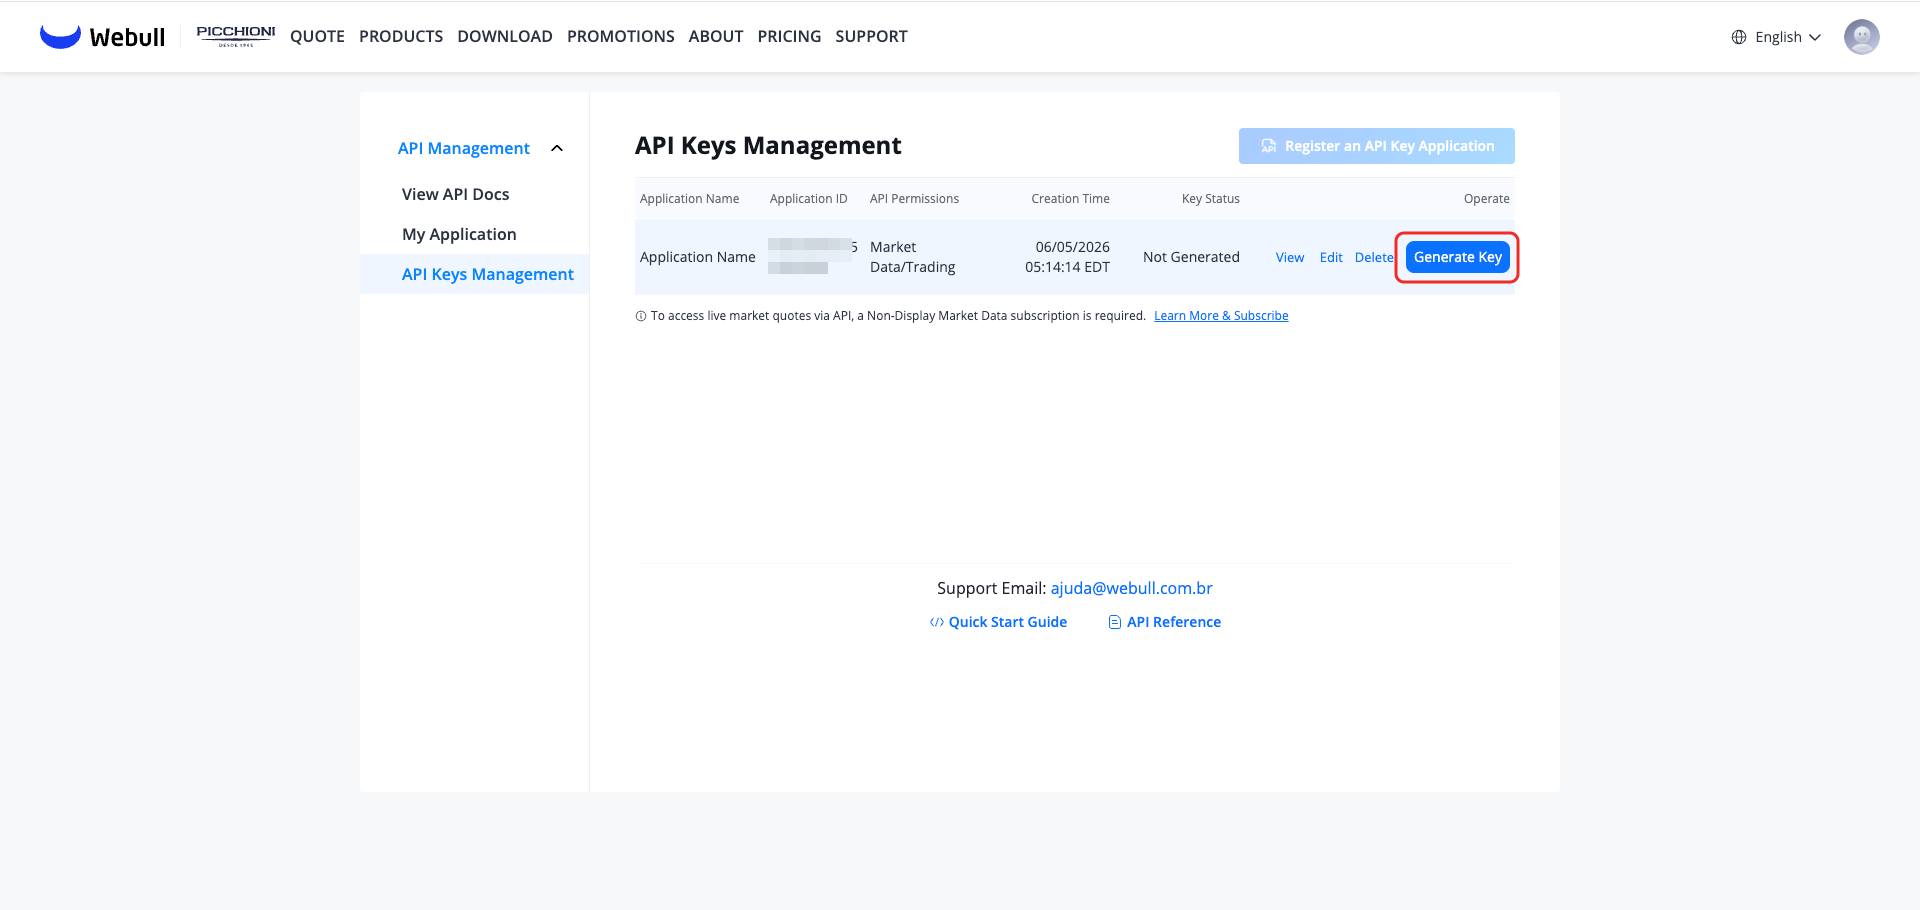The width and height of the screenshot is (1920, 910).
Task: Click the blurred Application ID cell
Action: pos(812,256)
